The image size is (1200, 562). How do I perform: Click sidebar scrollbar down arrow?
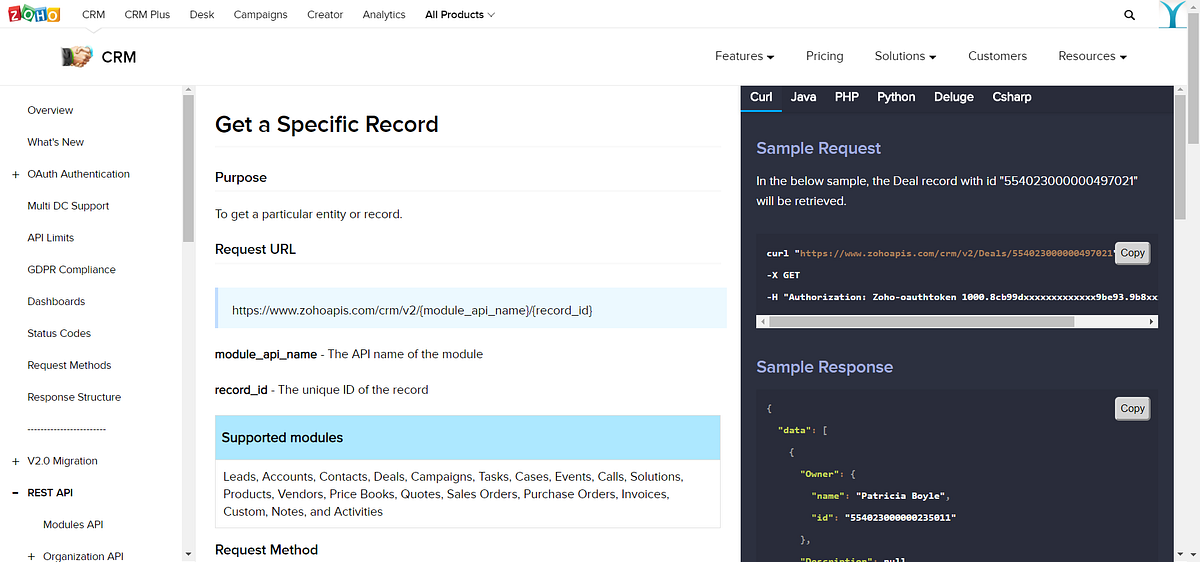[188, 554]
